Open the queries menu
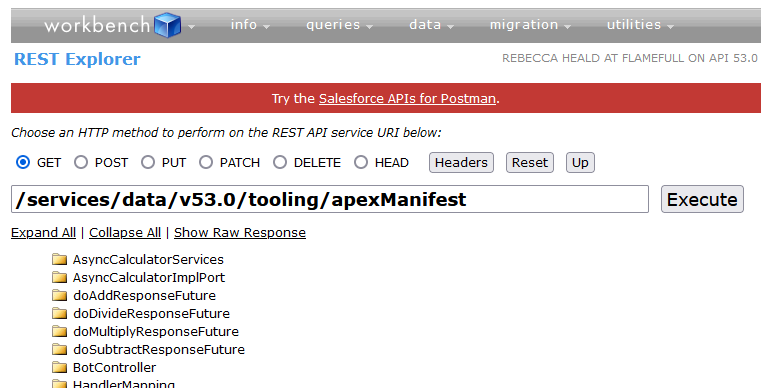 tap(339, 24)
